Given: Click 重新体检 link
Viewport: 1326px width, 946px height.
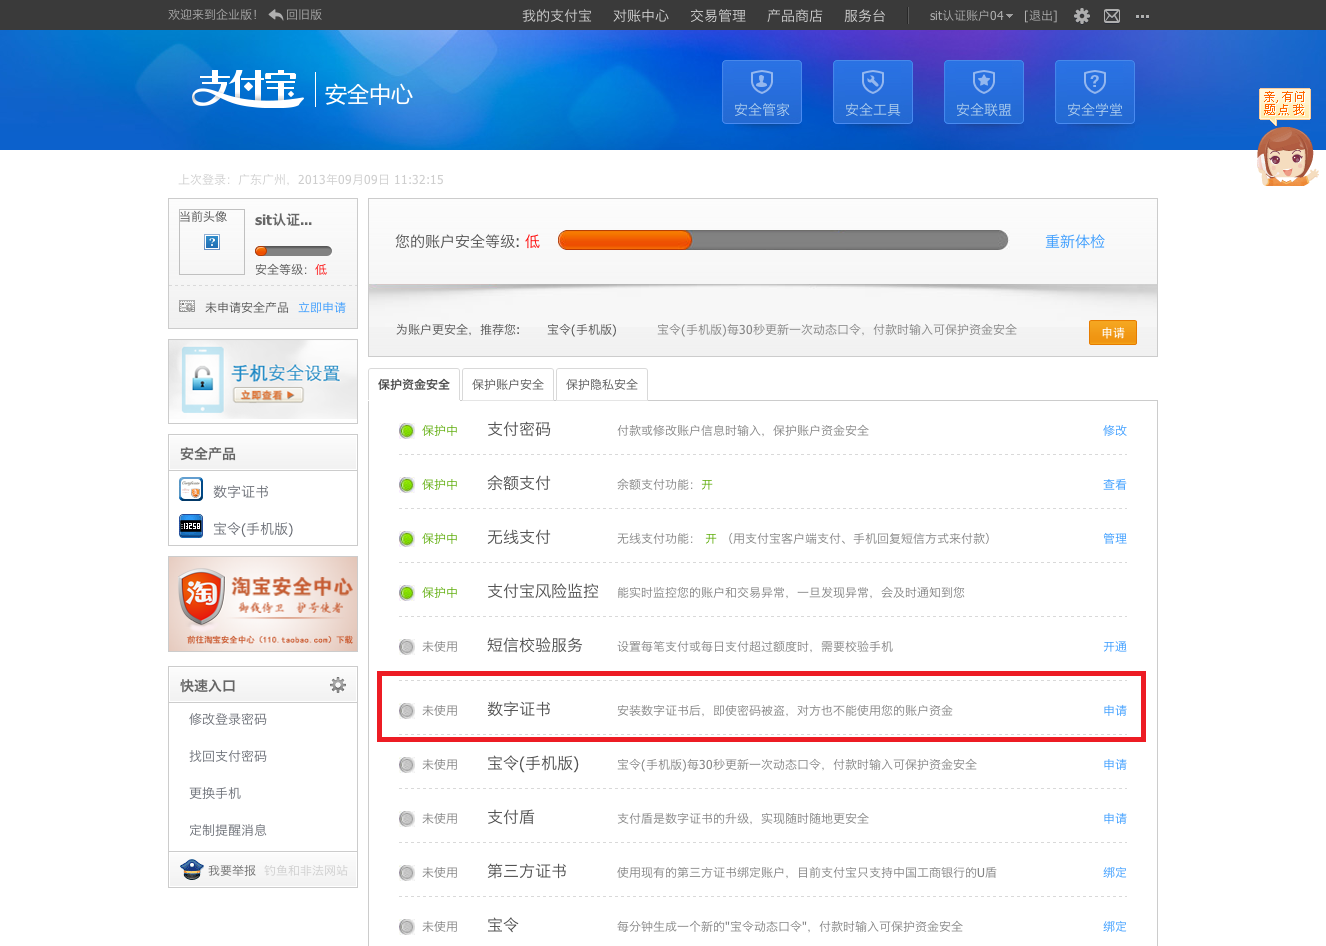Looking at the screenshot, I should pos(1075,241).
